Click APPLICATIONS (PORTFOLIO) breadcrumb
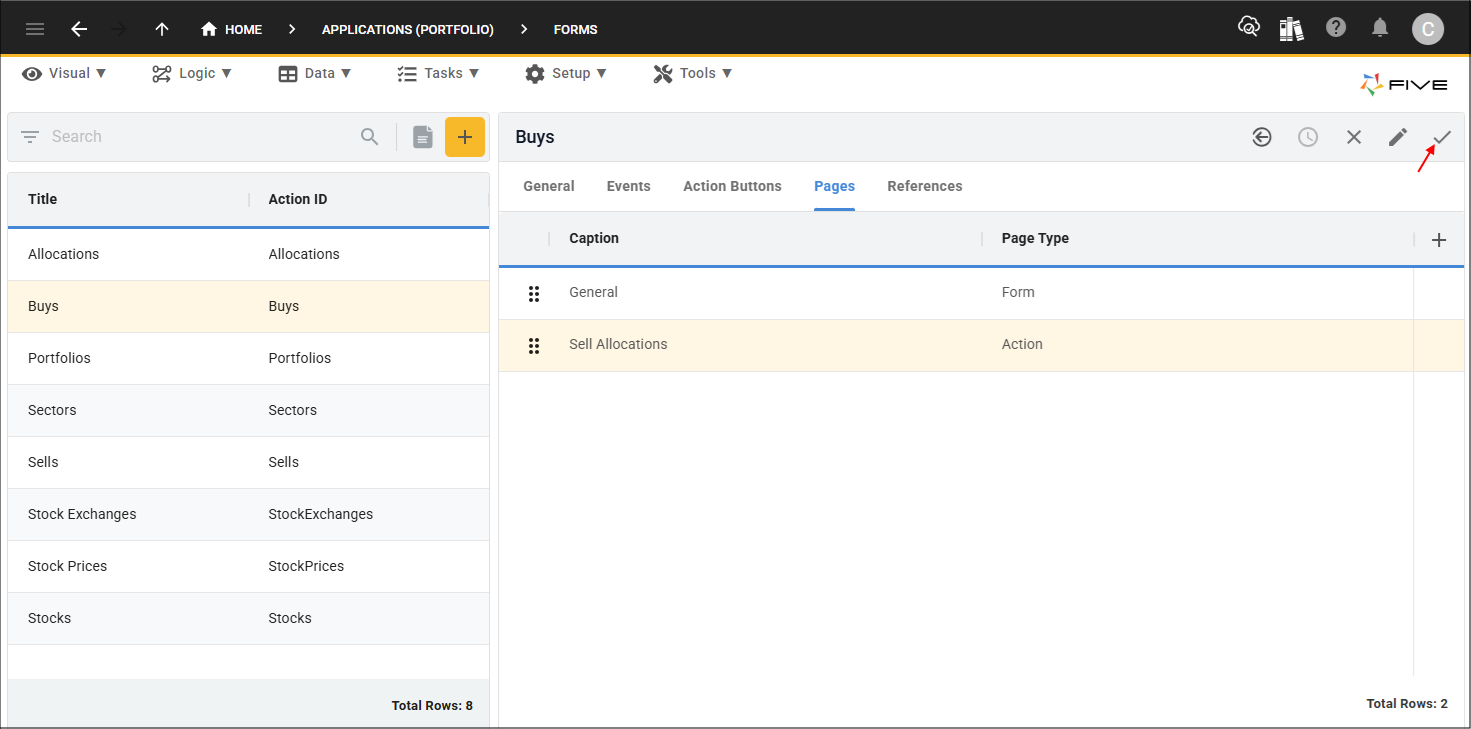The image size is (1471, 729). (x=408, y=30)
